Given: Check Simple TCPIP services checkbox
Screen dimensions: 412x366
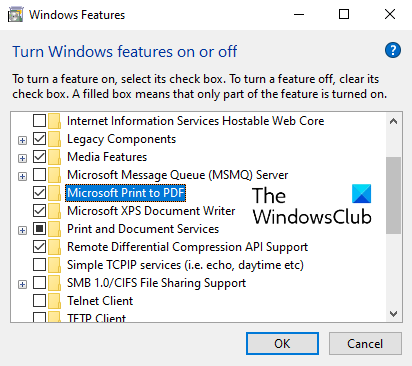Looking at the screenshot, I should [x=39, y=265].
